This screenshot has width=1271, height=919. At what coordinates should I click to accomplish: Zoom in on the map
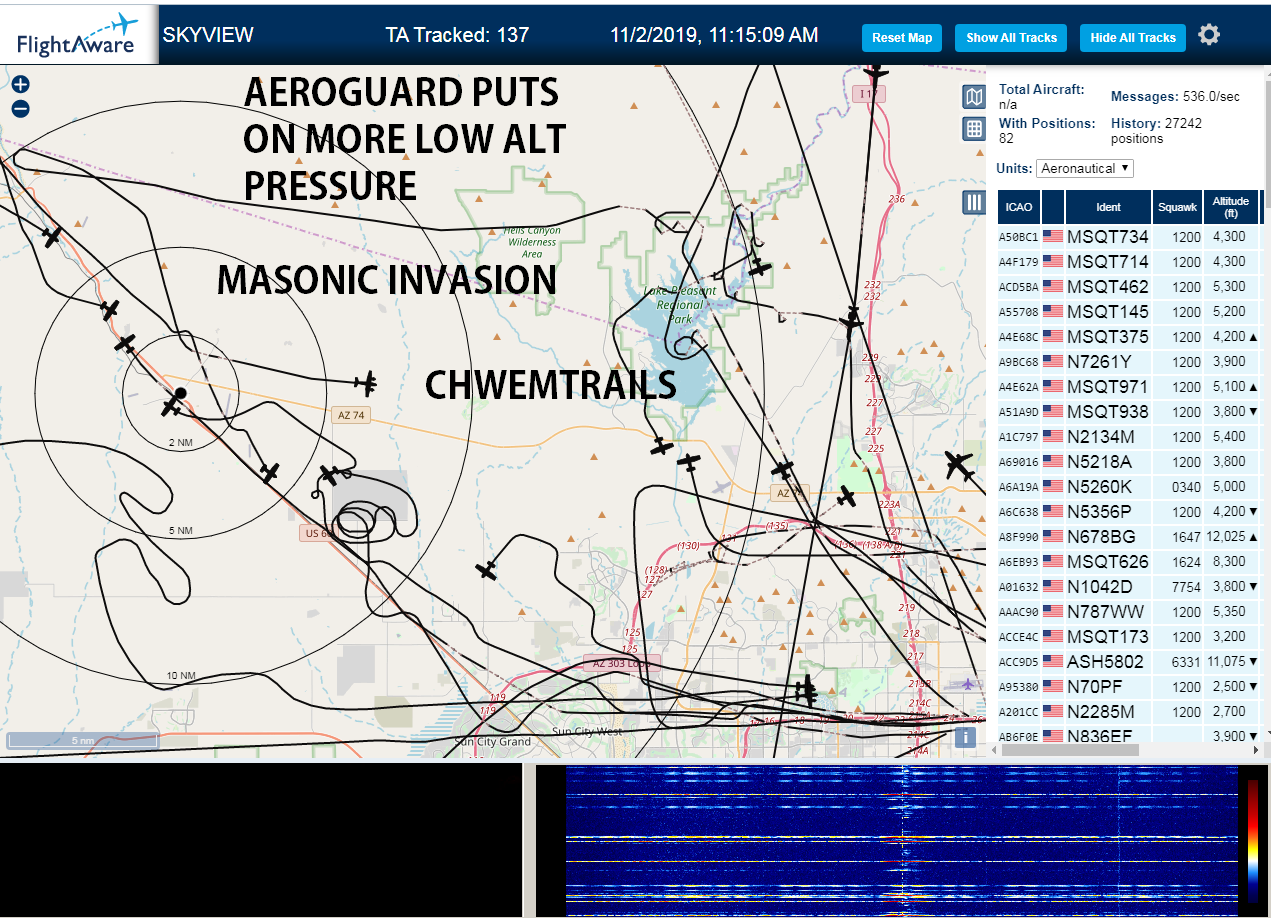pos(21,85)
